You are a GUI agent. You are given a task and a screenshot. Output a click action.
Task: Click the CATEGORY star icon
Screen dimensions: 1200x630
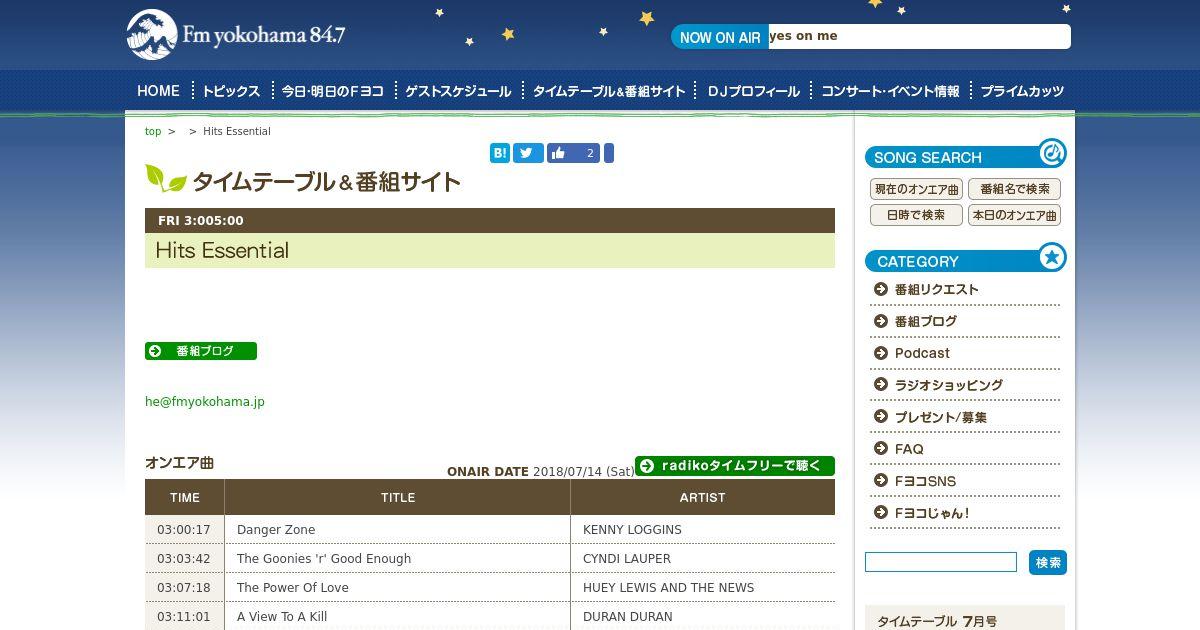1052,257
